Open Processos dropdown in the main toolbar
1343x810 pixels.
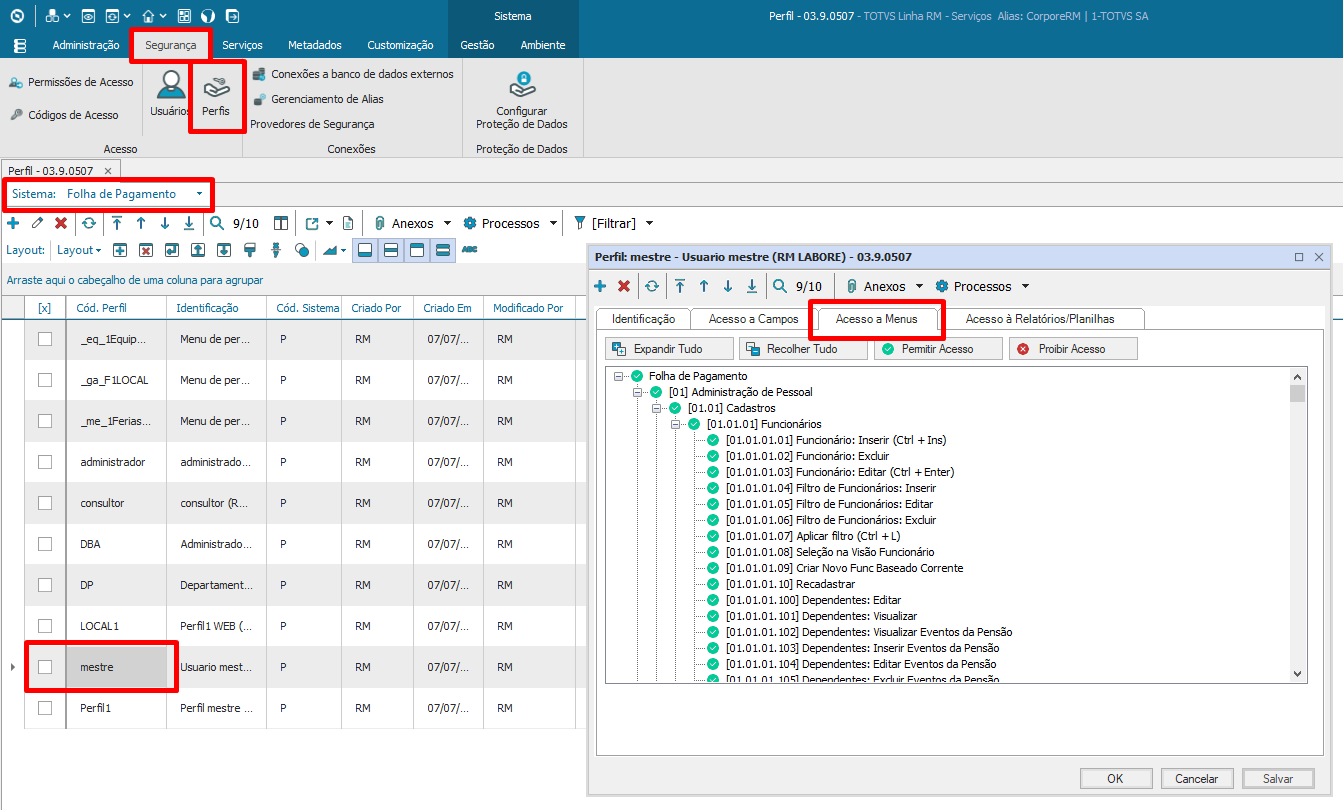click(553, 223)
